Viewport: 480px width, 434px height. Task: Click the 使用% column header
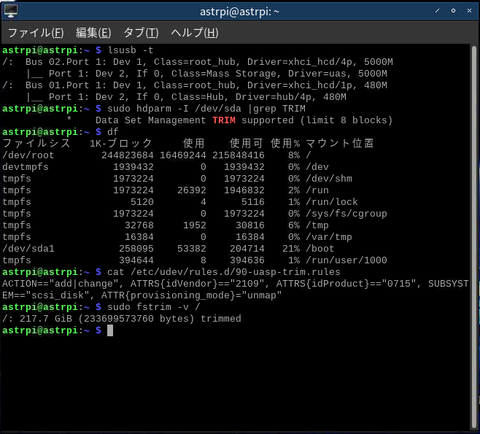285,143
